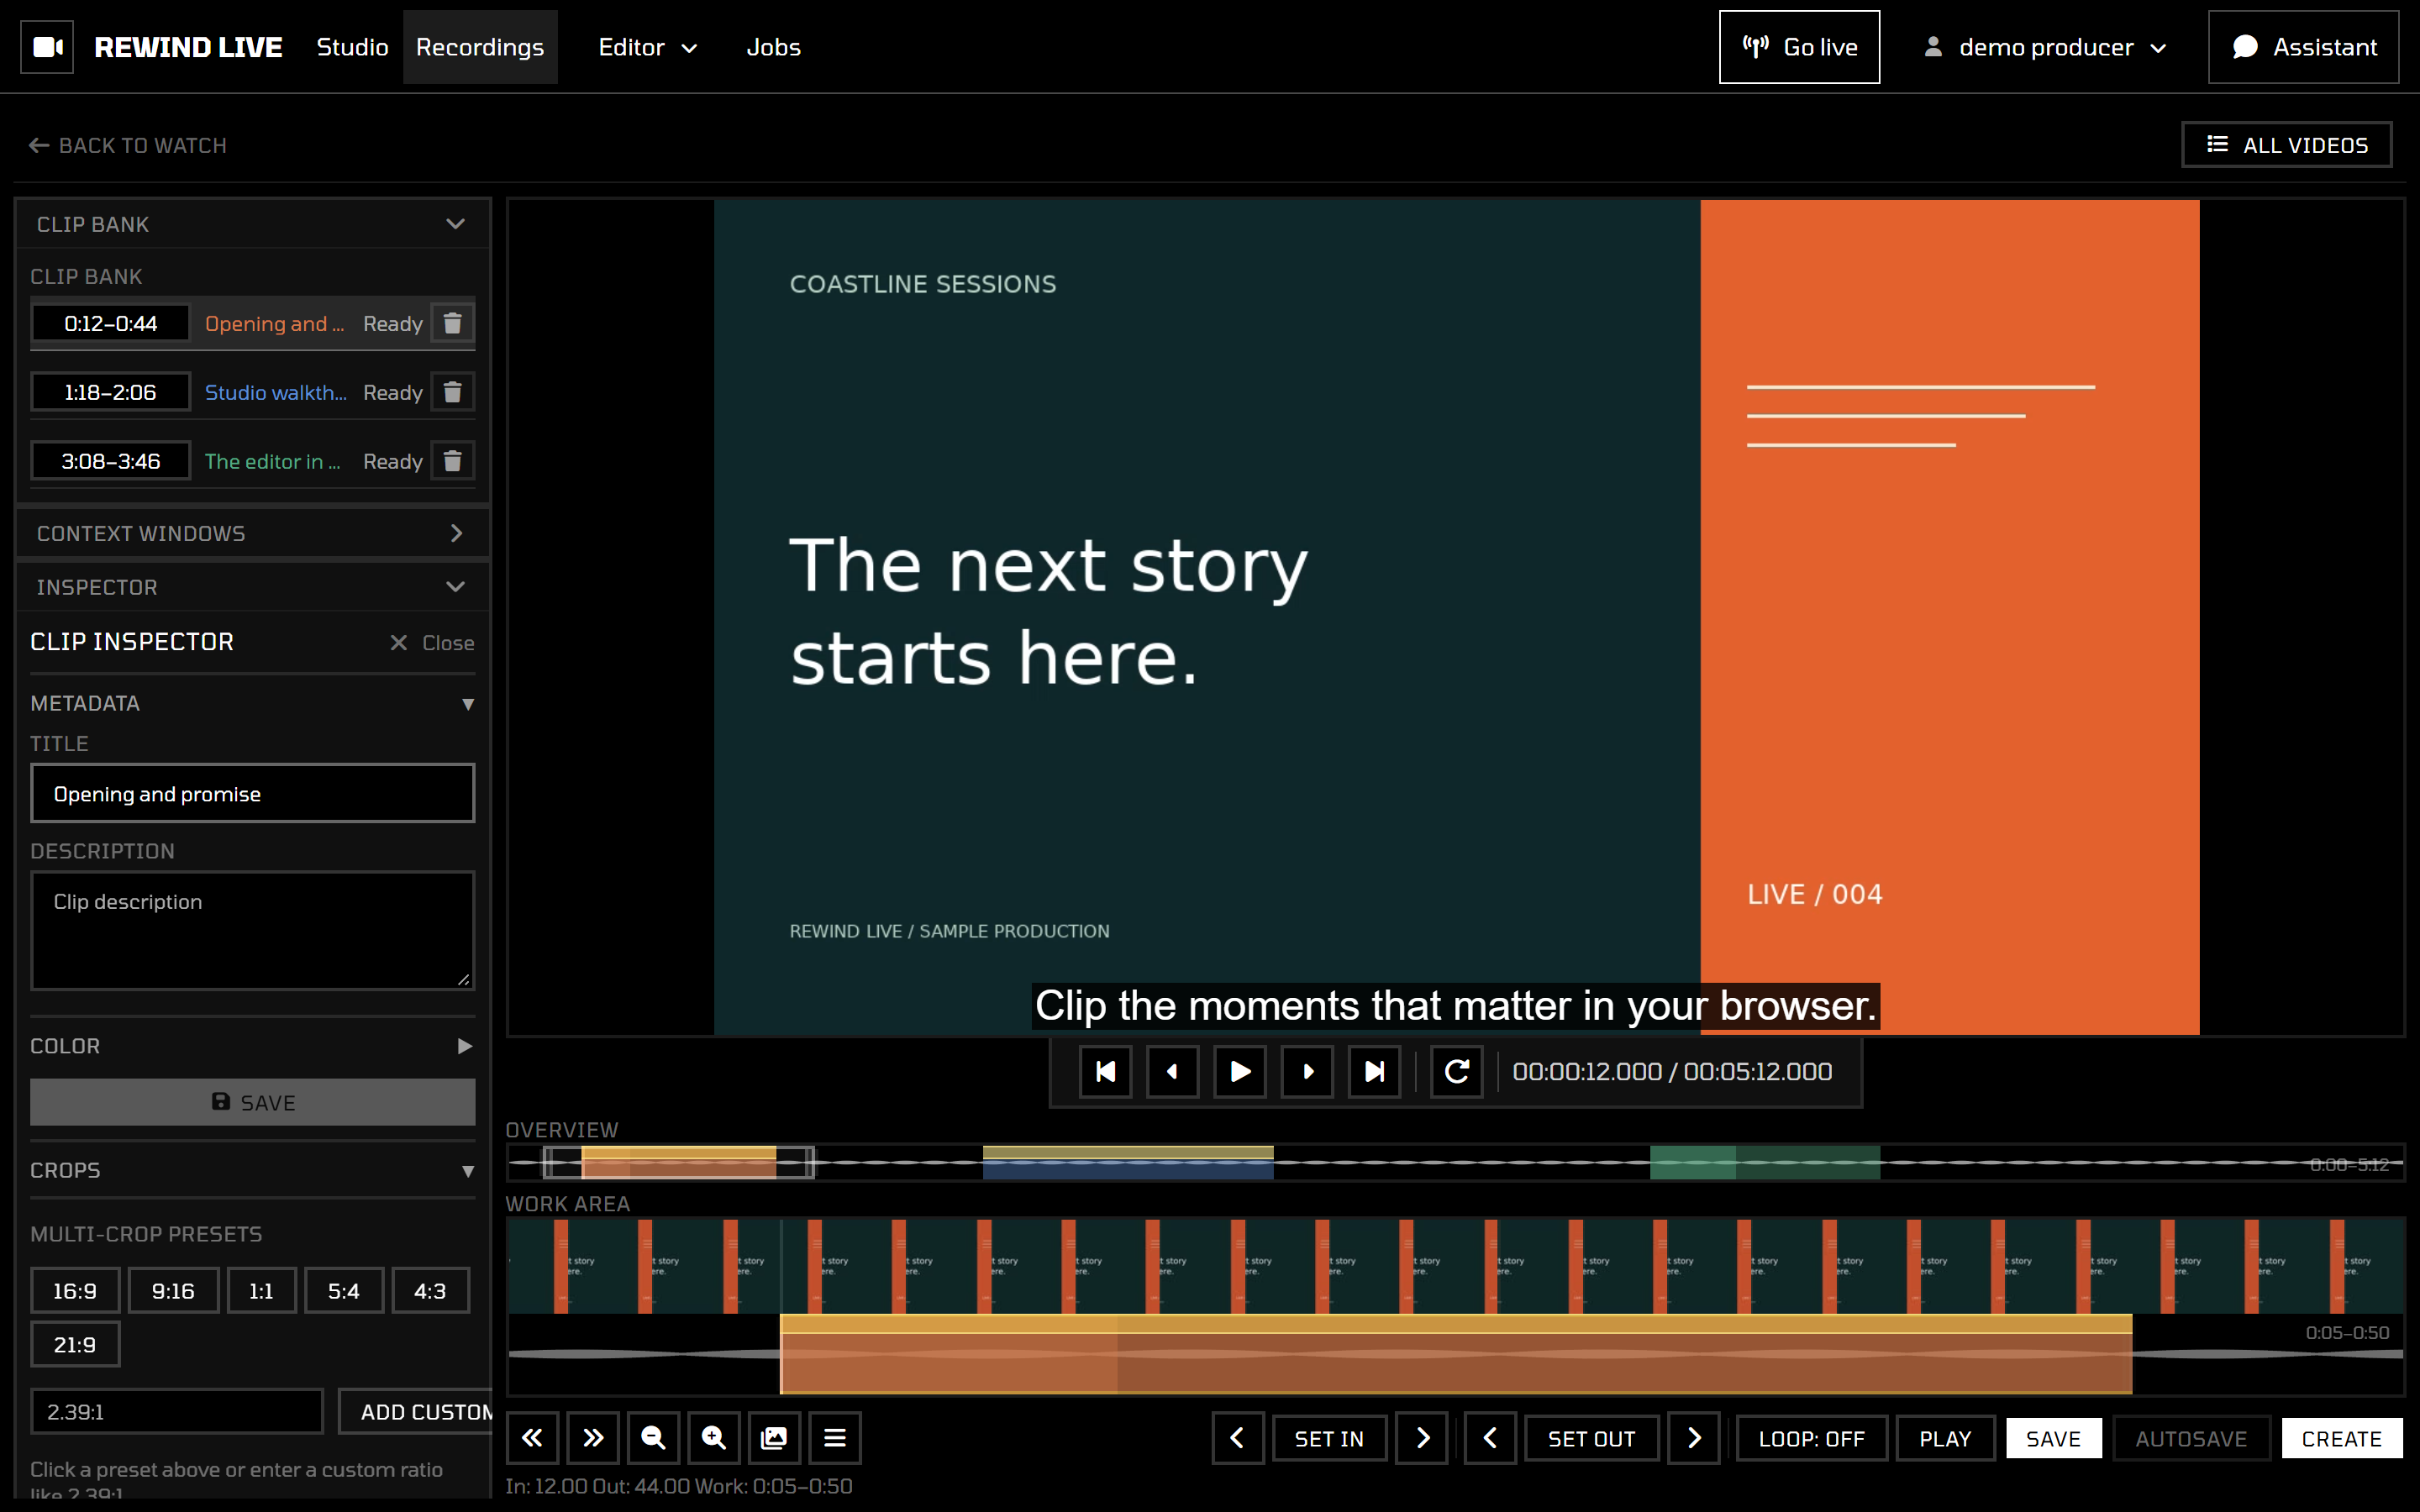Select the 9:16 crop preset
Viewport: 2420px width, 1512px height.
click(173, 1290)
